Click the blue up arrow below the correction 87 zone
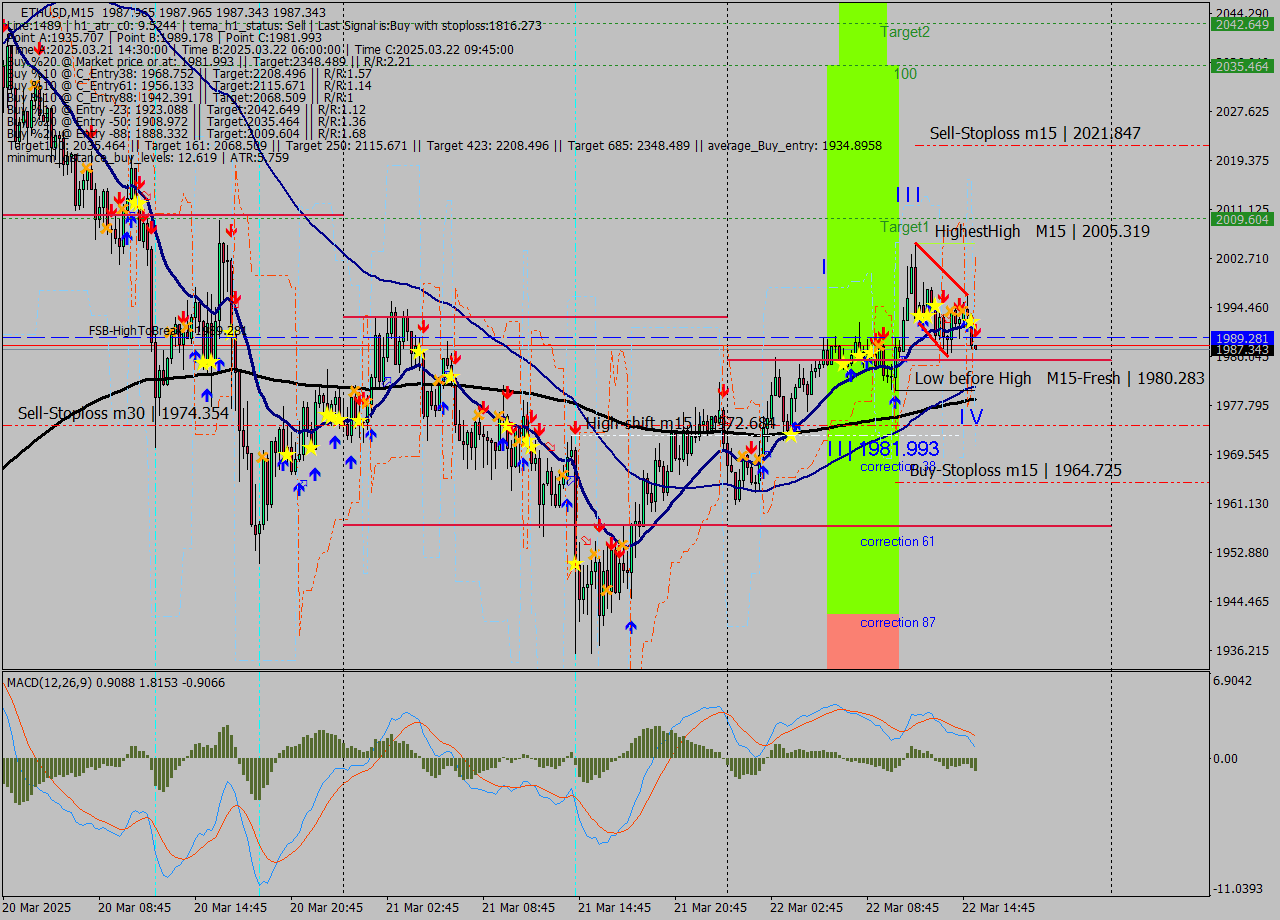Screen dimensions: 1280x920 point(630,627)
